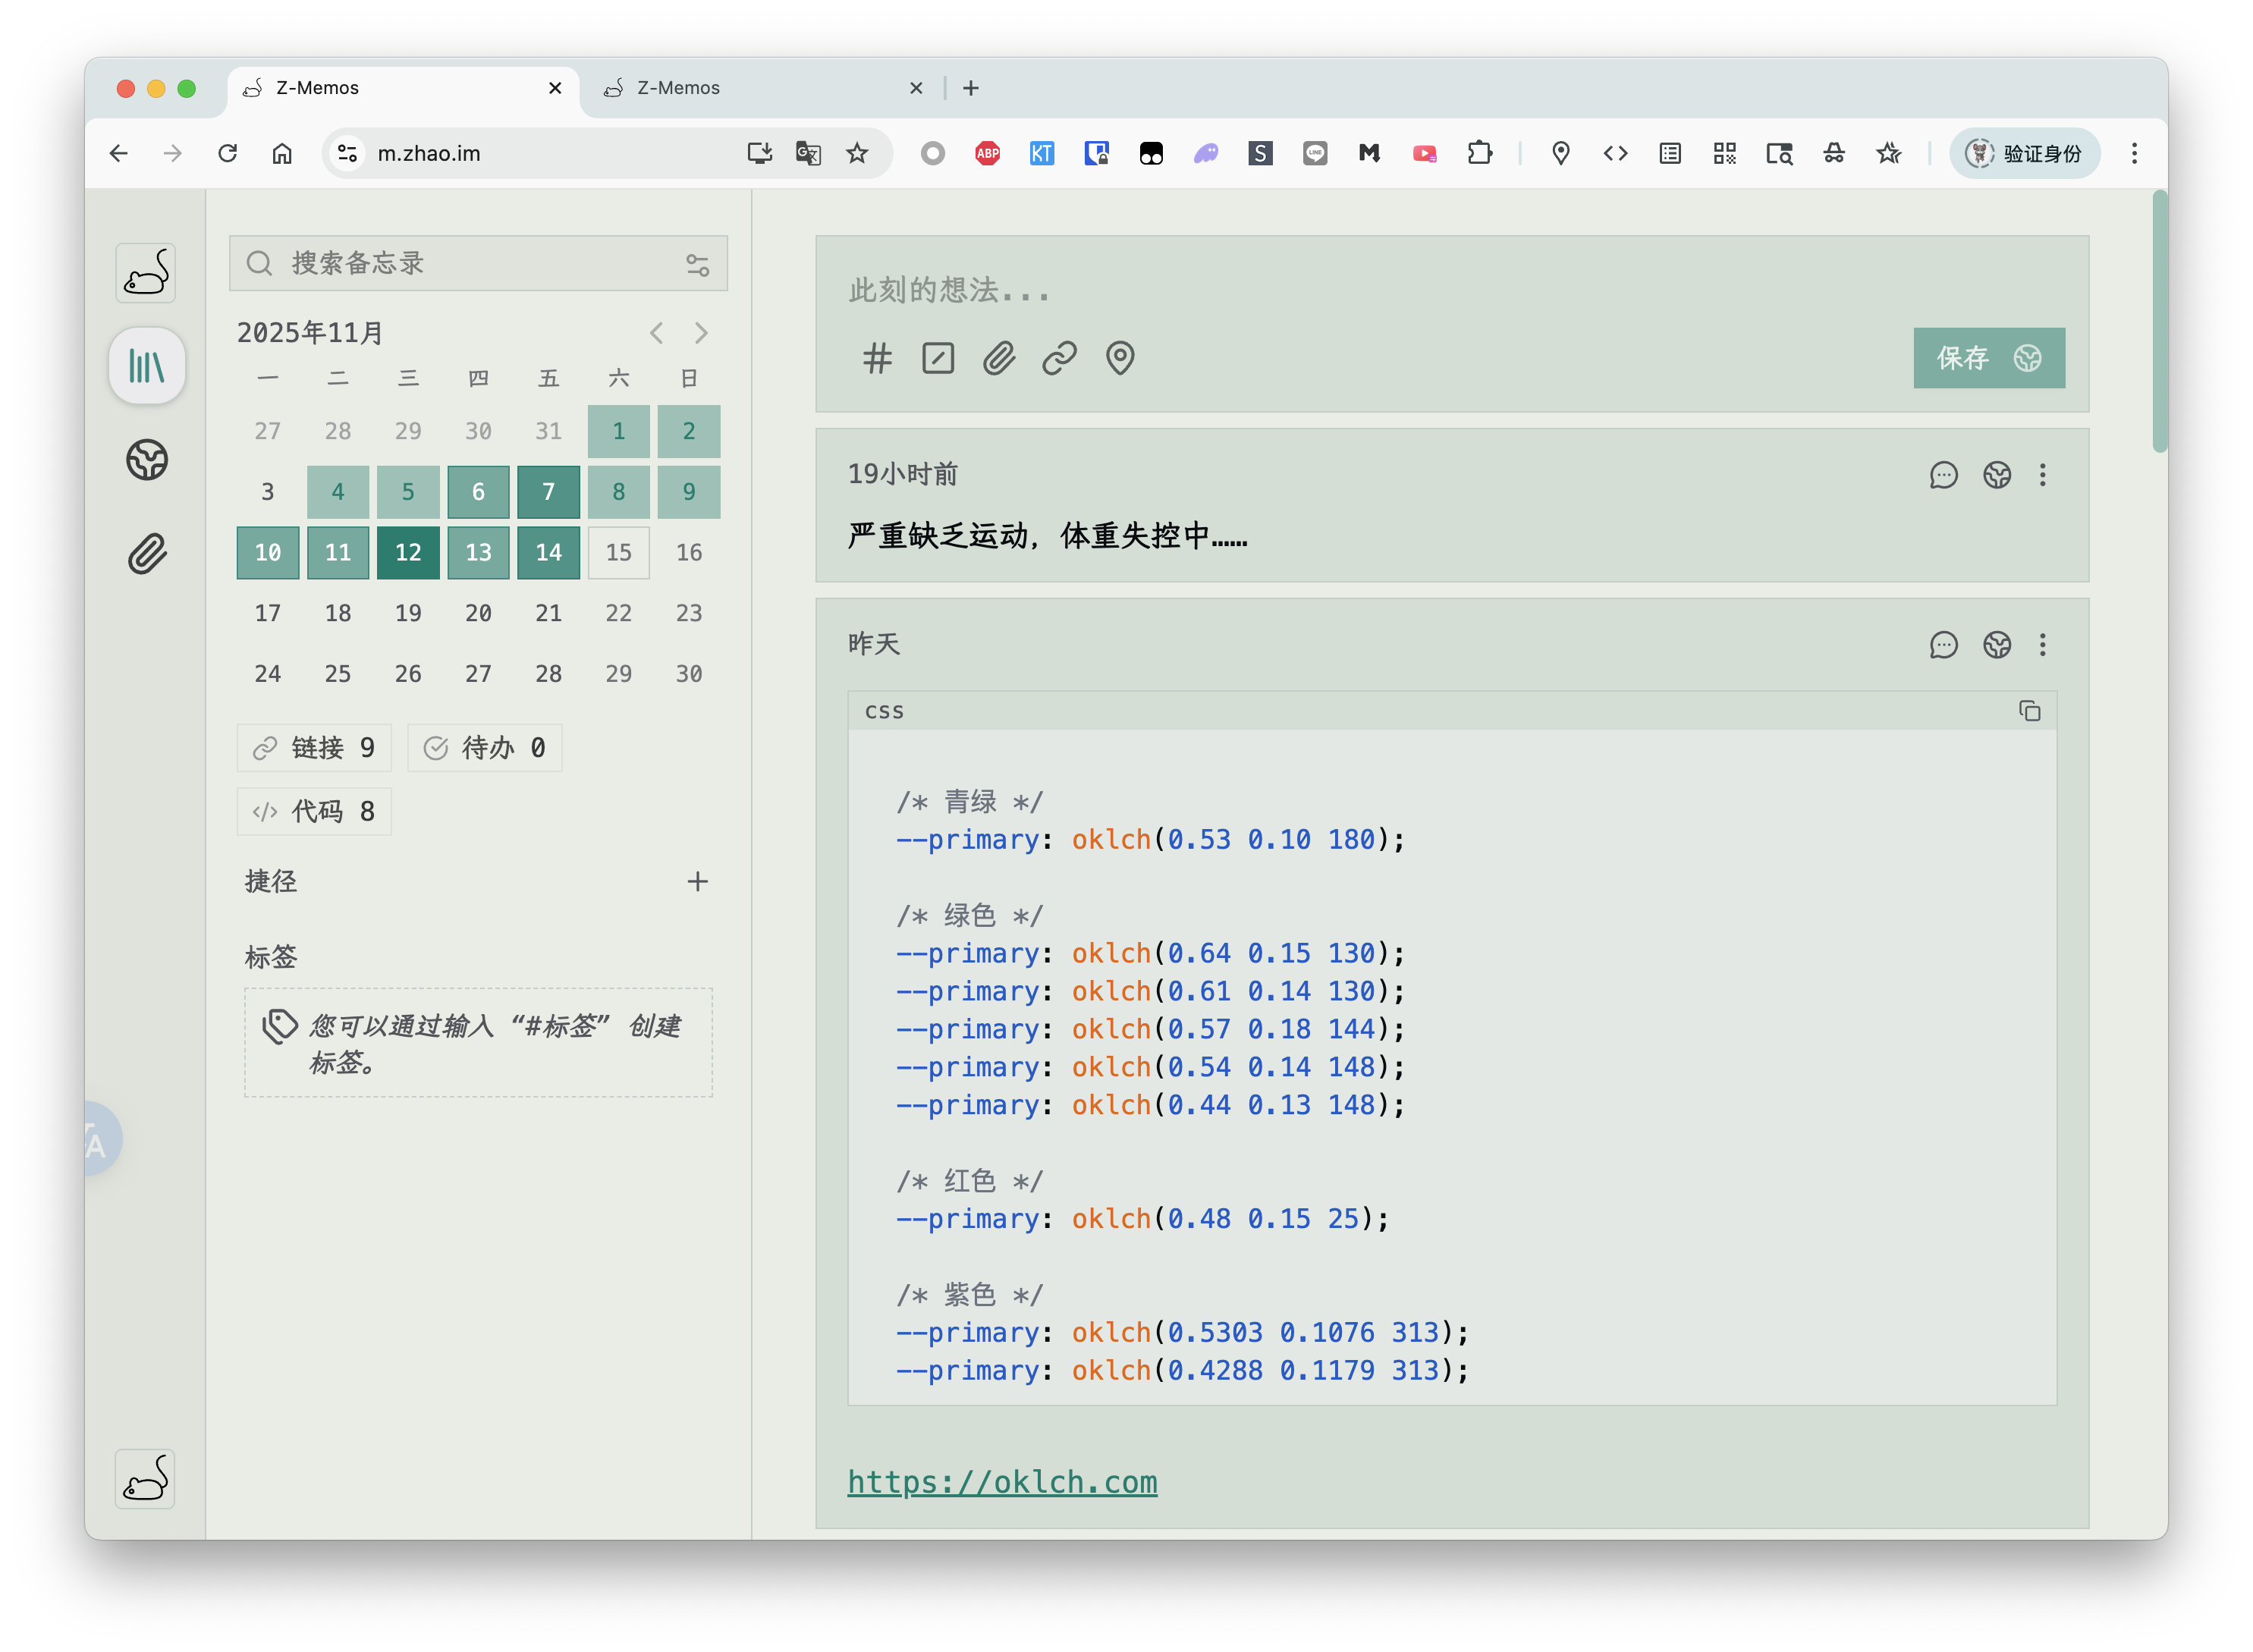Open the https://oklch.com link

[1002, 1481]
